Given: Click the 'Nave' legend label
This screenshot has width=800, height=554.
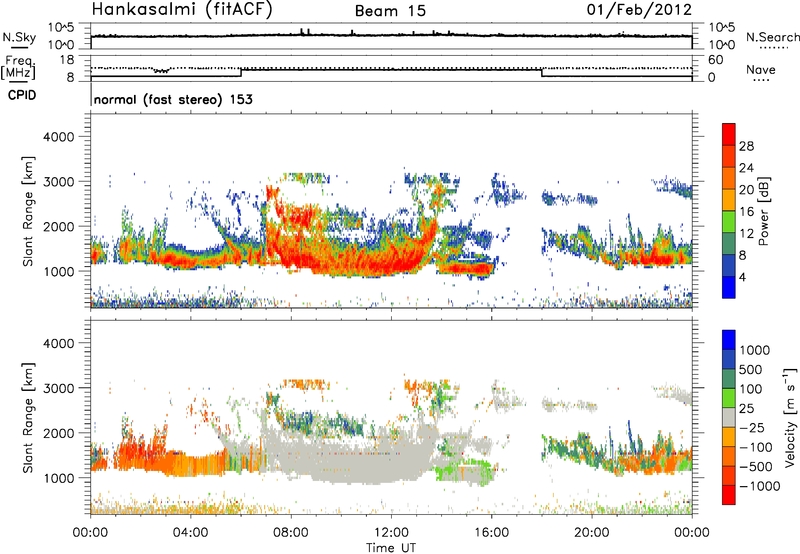Looking at the screenshot, I should click(761, 69).
